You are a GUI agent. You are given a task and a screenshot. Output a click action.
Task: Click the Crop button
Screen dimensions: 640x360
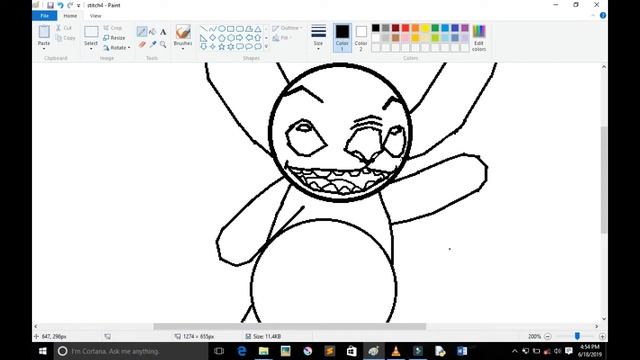click(113, 28)
